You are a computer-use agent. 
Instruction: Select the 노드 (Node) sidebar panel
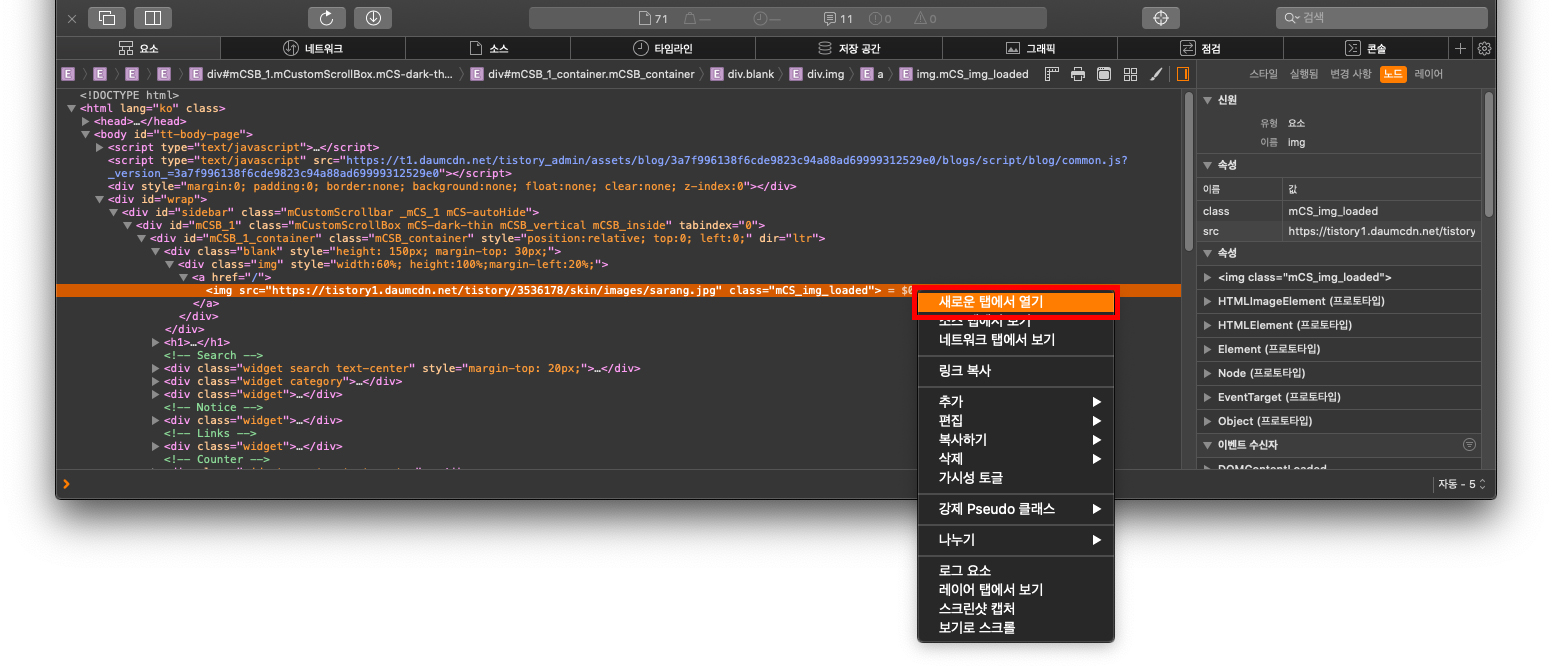pos(1393,74)
